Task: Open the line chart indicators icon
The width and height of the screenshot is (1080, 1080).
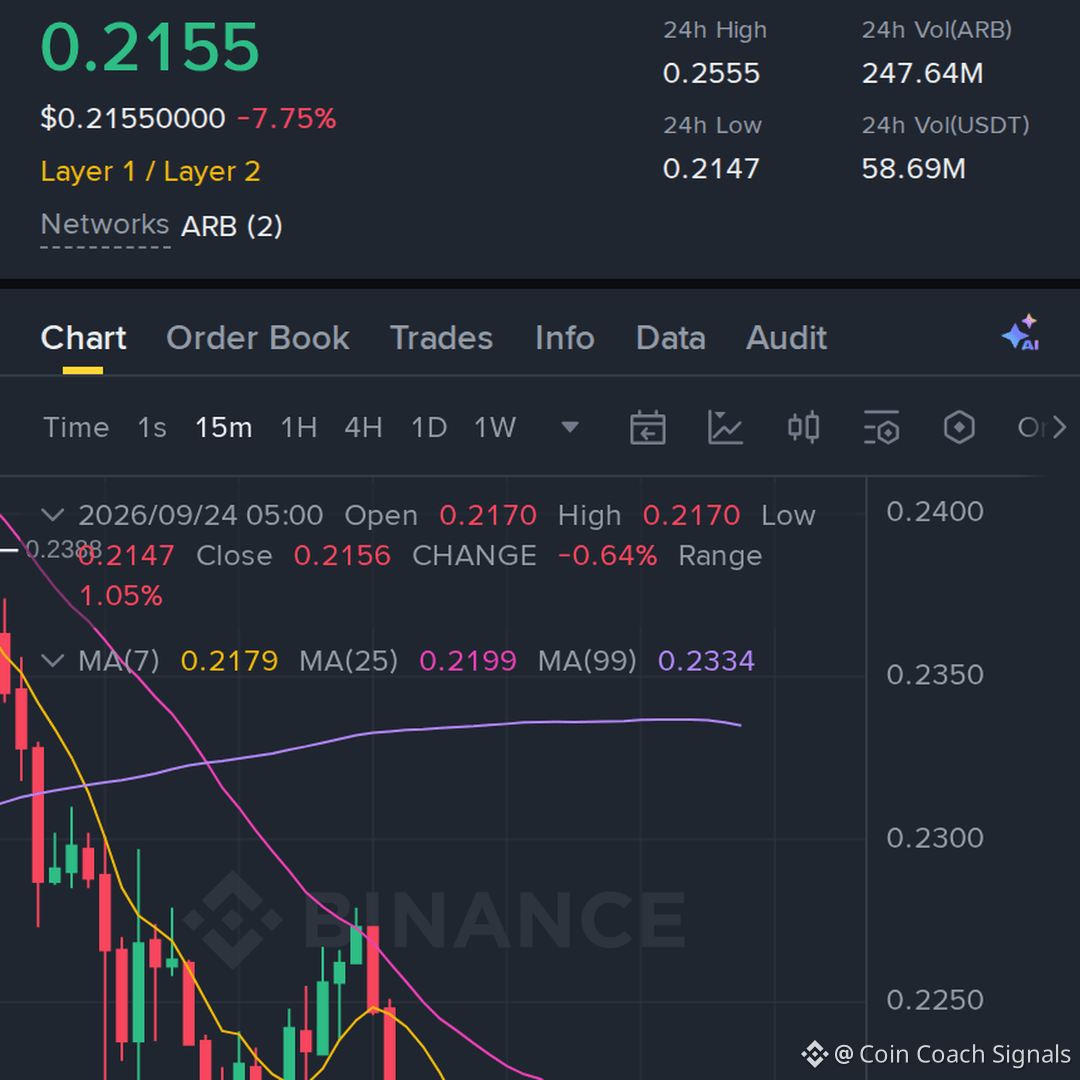Action: [725, 428]
